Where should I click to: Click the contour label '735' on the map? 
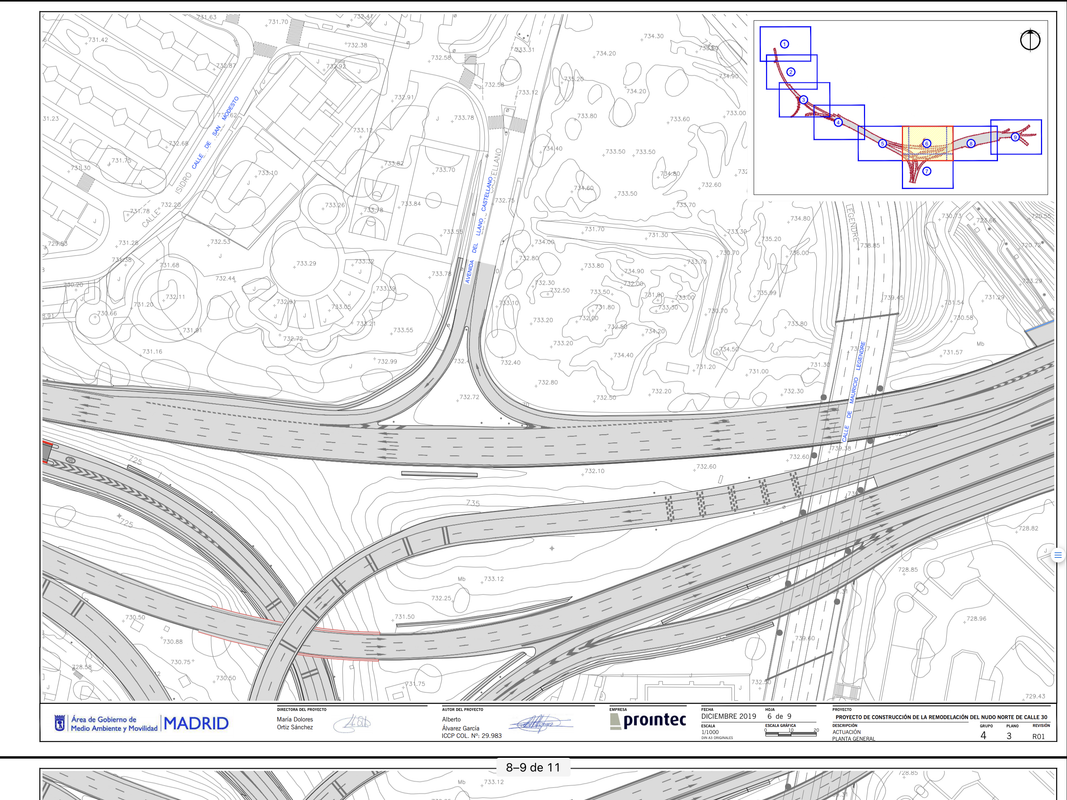tap(472, 504)
